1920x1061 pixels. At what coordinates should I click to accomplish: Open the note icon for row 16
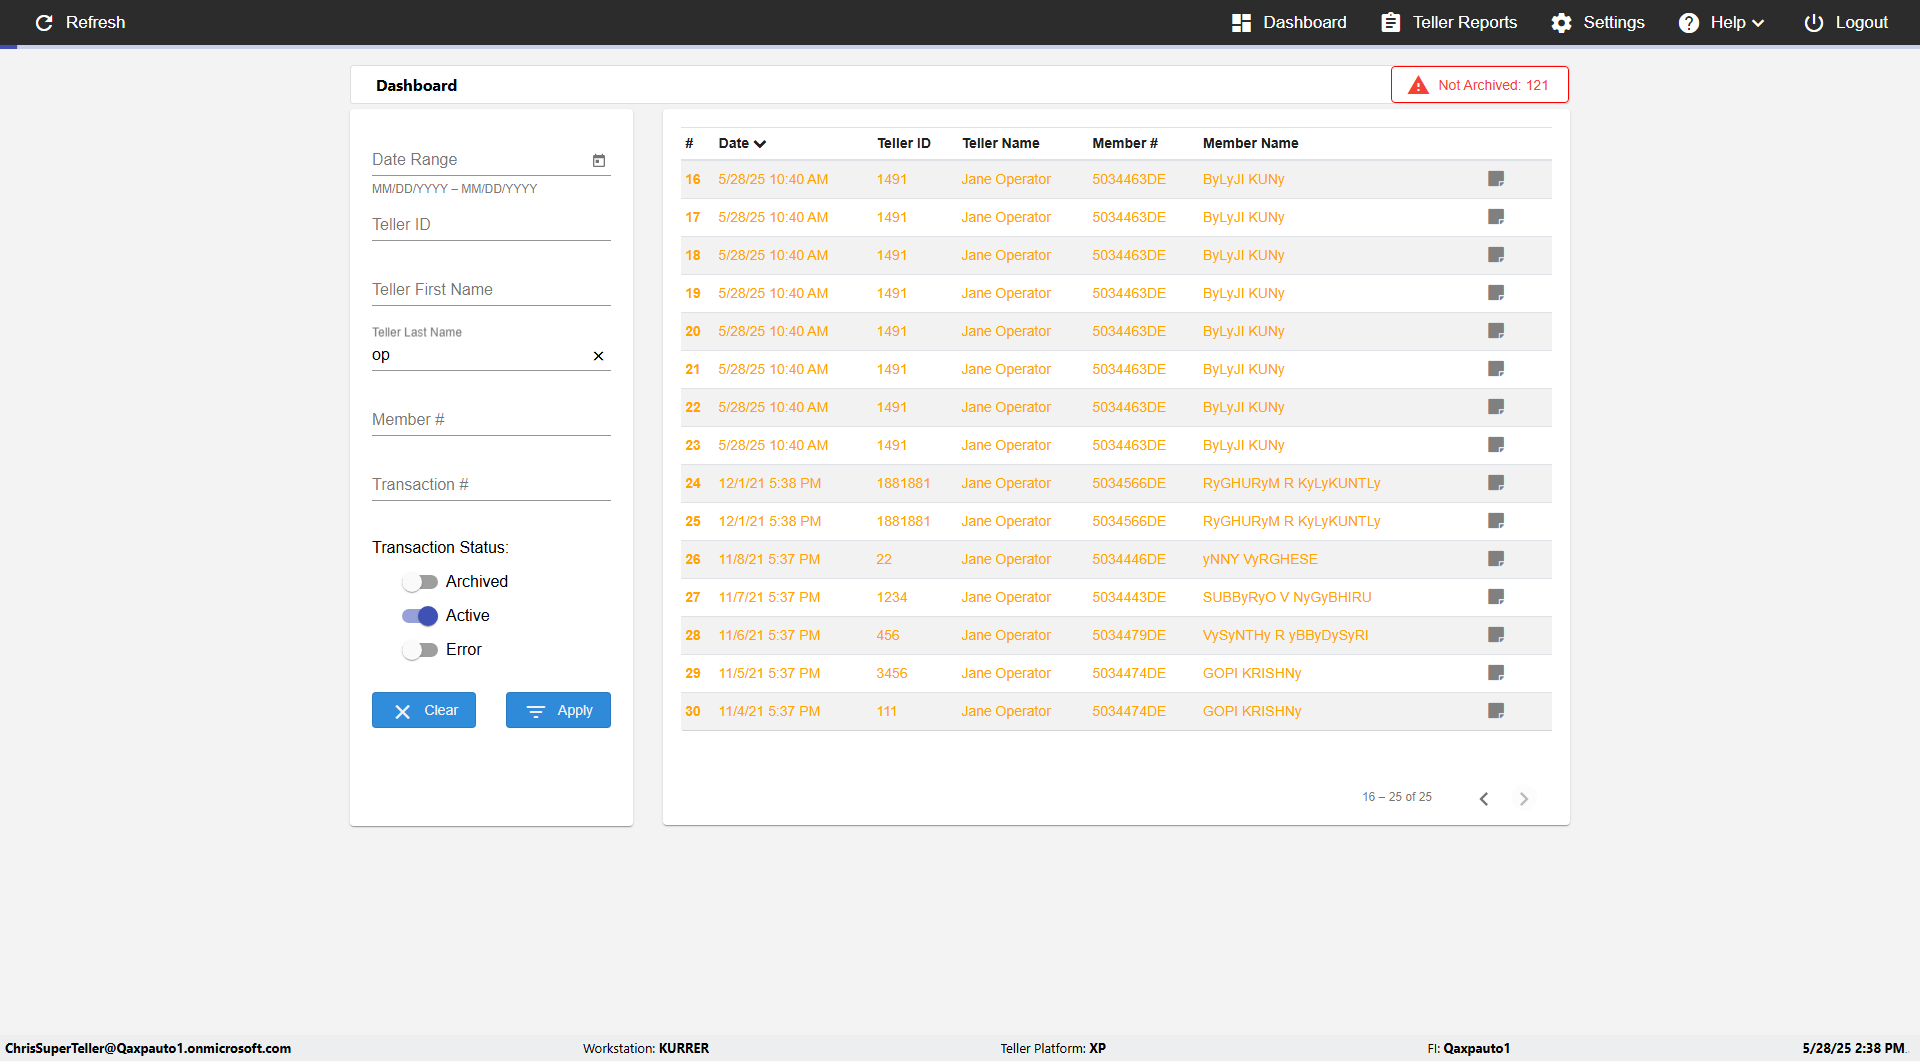click(1496, 179)
